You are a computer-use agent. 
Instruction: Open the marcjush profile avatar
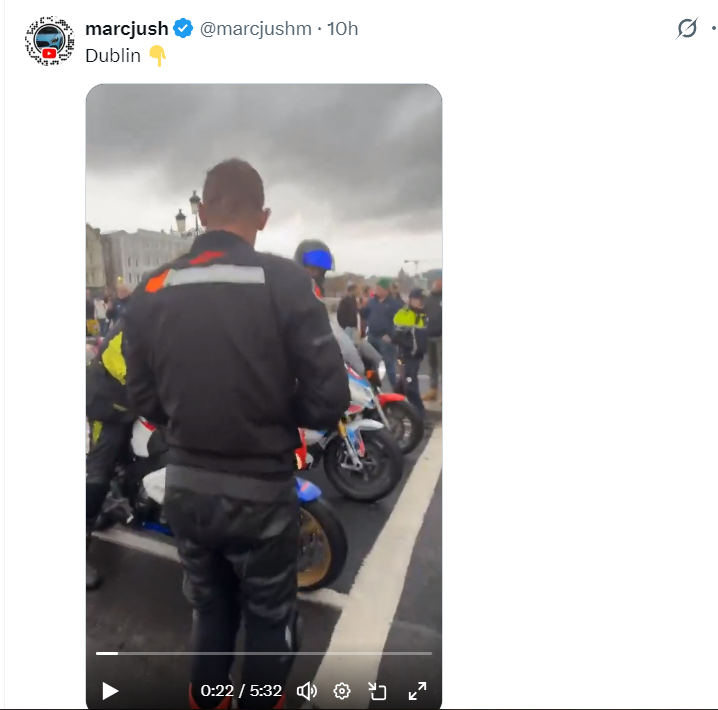pyautogui.click(x=49, y=41)
